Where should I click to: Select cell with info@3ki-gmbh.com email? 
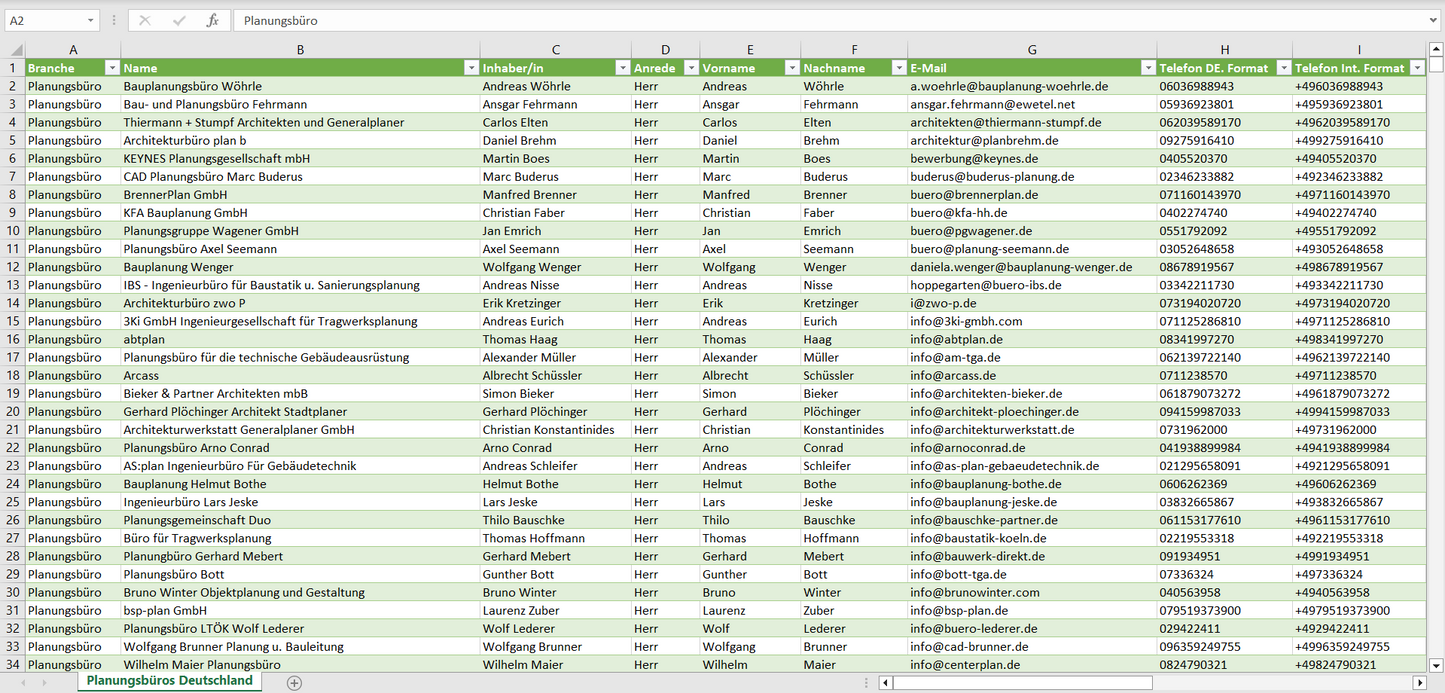[966, 321]
